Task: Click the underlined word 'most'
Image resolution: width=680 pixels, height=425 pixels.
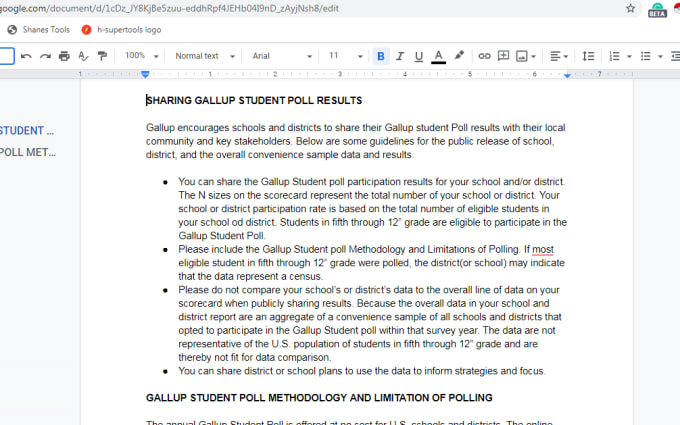Action: click(543, 249)
